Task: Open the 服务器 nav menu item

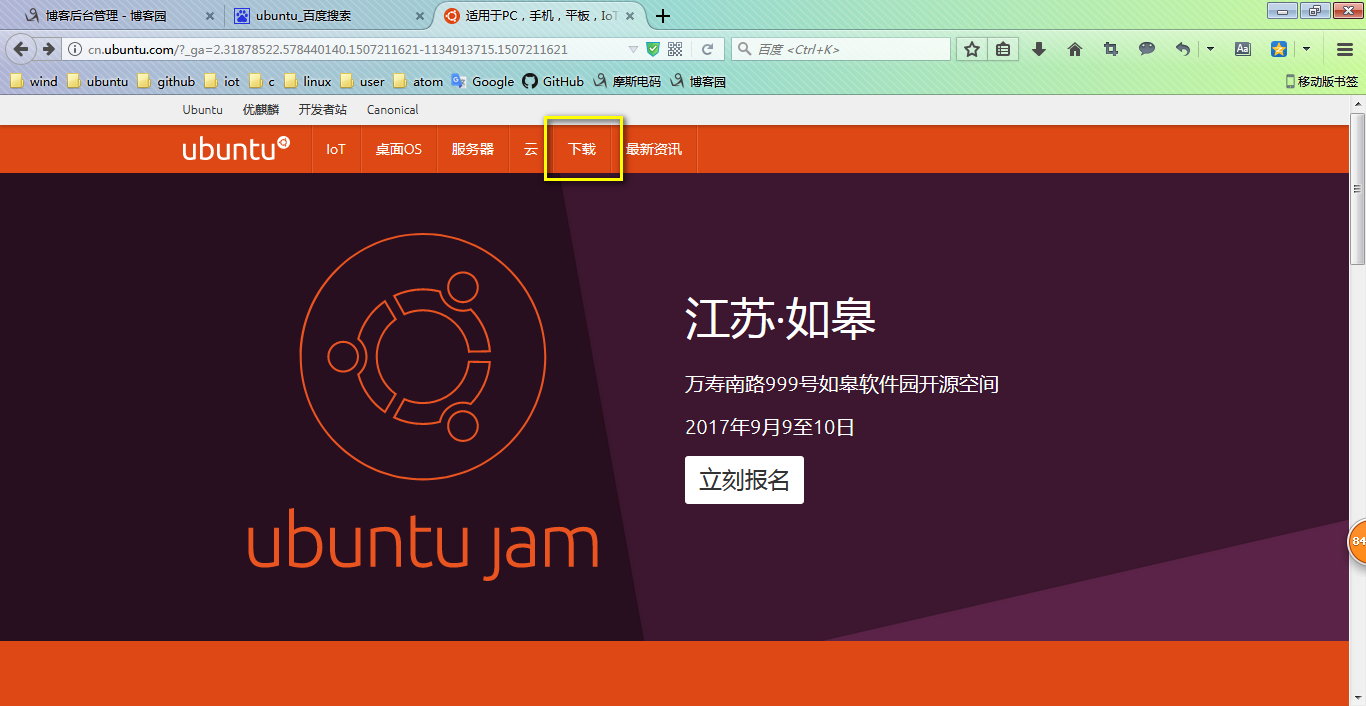Action: [473, 149]
